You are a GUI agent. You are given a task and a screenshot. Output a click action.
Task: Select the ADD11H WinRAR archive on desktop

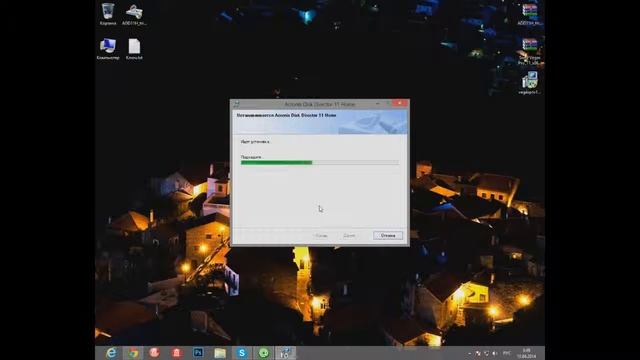point(530,14)
